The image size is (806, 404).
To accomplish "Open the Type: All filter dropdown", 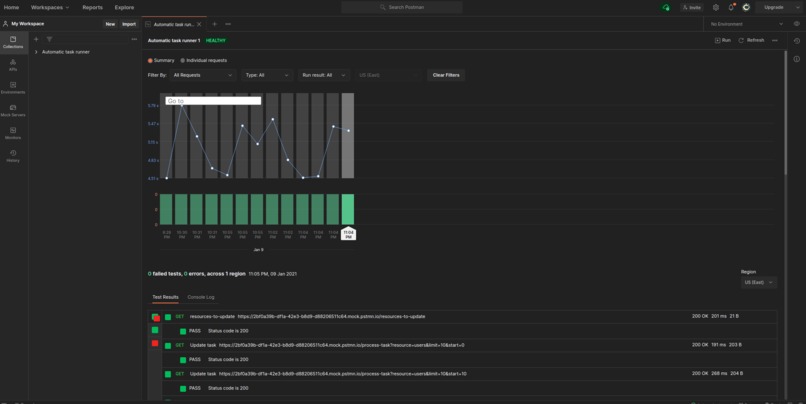I will pyautogui.click(x=267, y=75).
